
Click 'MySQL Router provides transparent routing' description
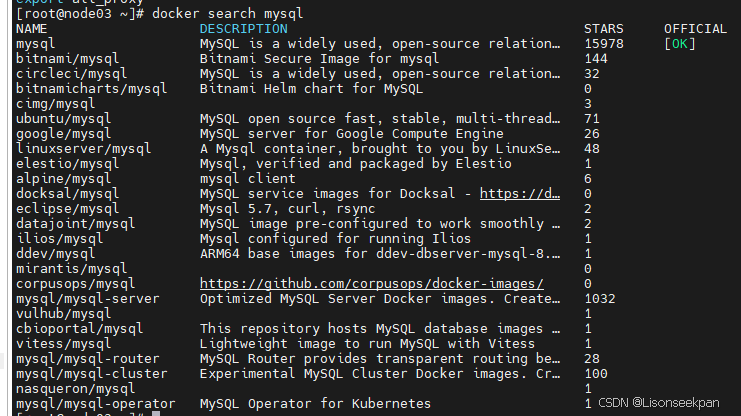pyautogui.click(x=379, y=359)
